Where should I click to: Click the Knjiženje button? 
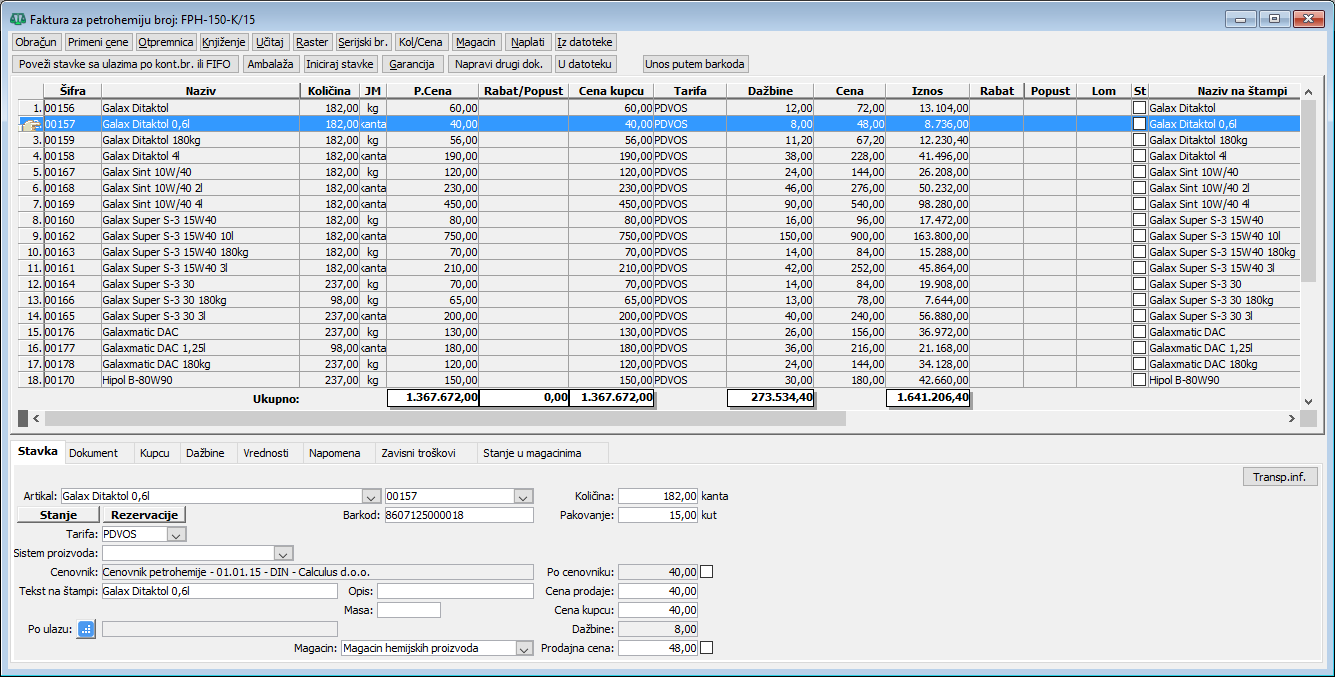click(x=224, y=42)
